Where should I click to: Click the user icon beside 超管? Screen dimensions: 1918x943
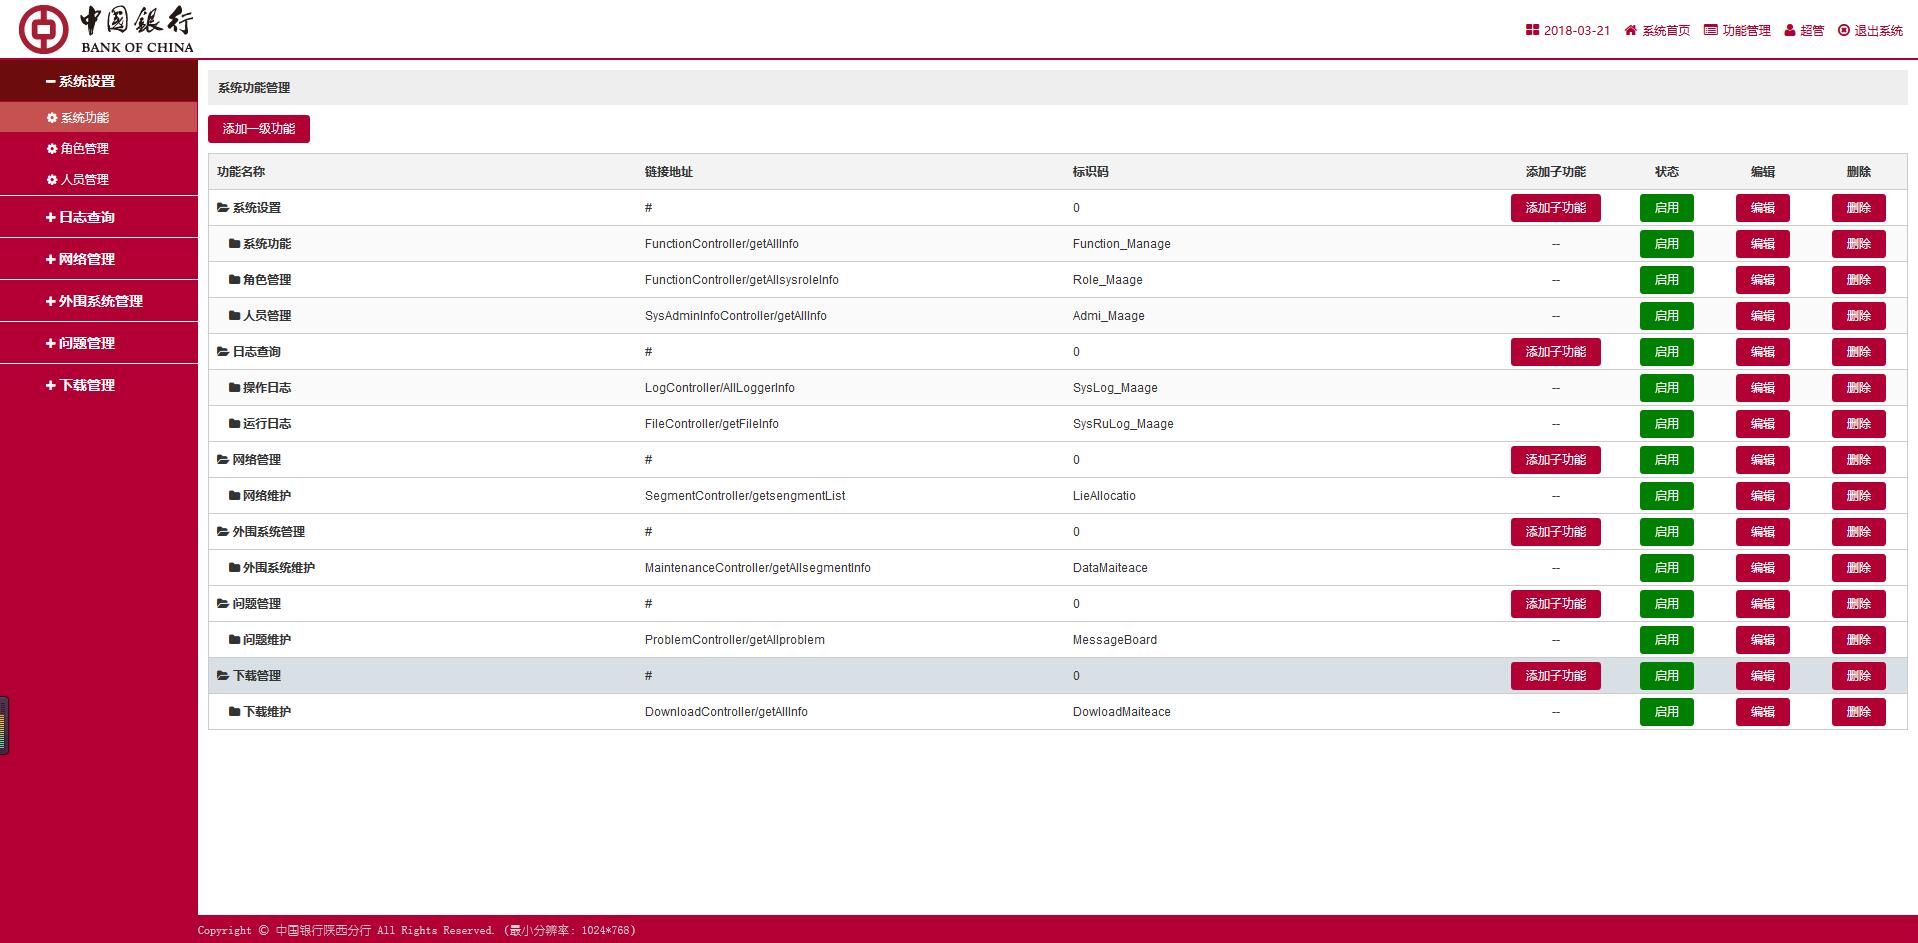[x=1790, y=31]
